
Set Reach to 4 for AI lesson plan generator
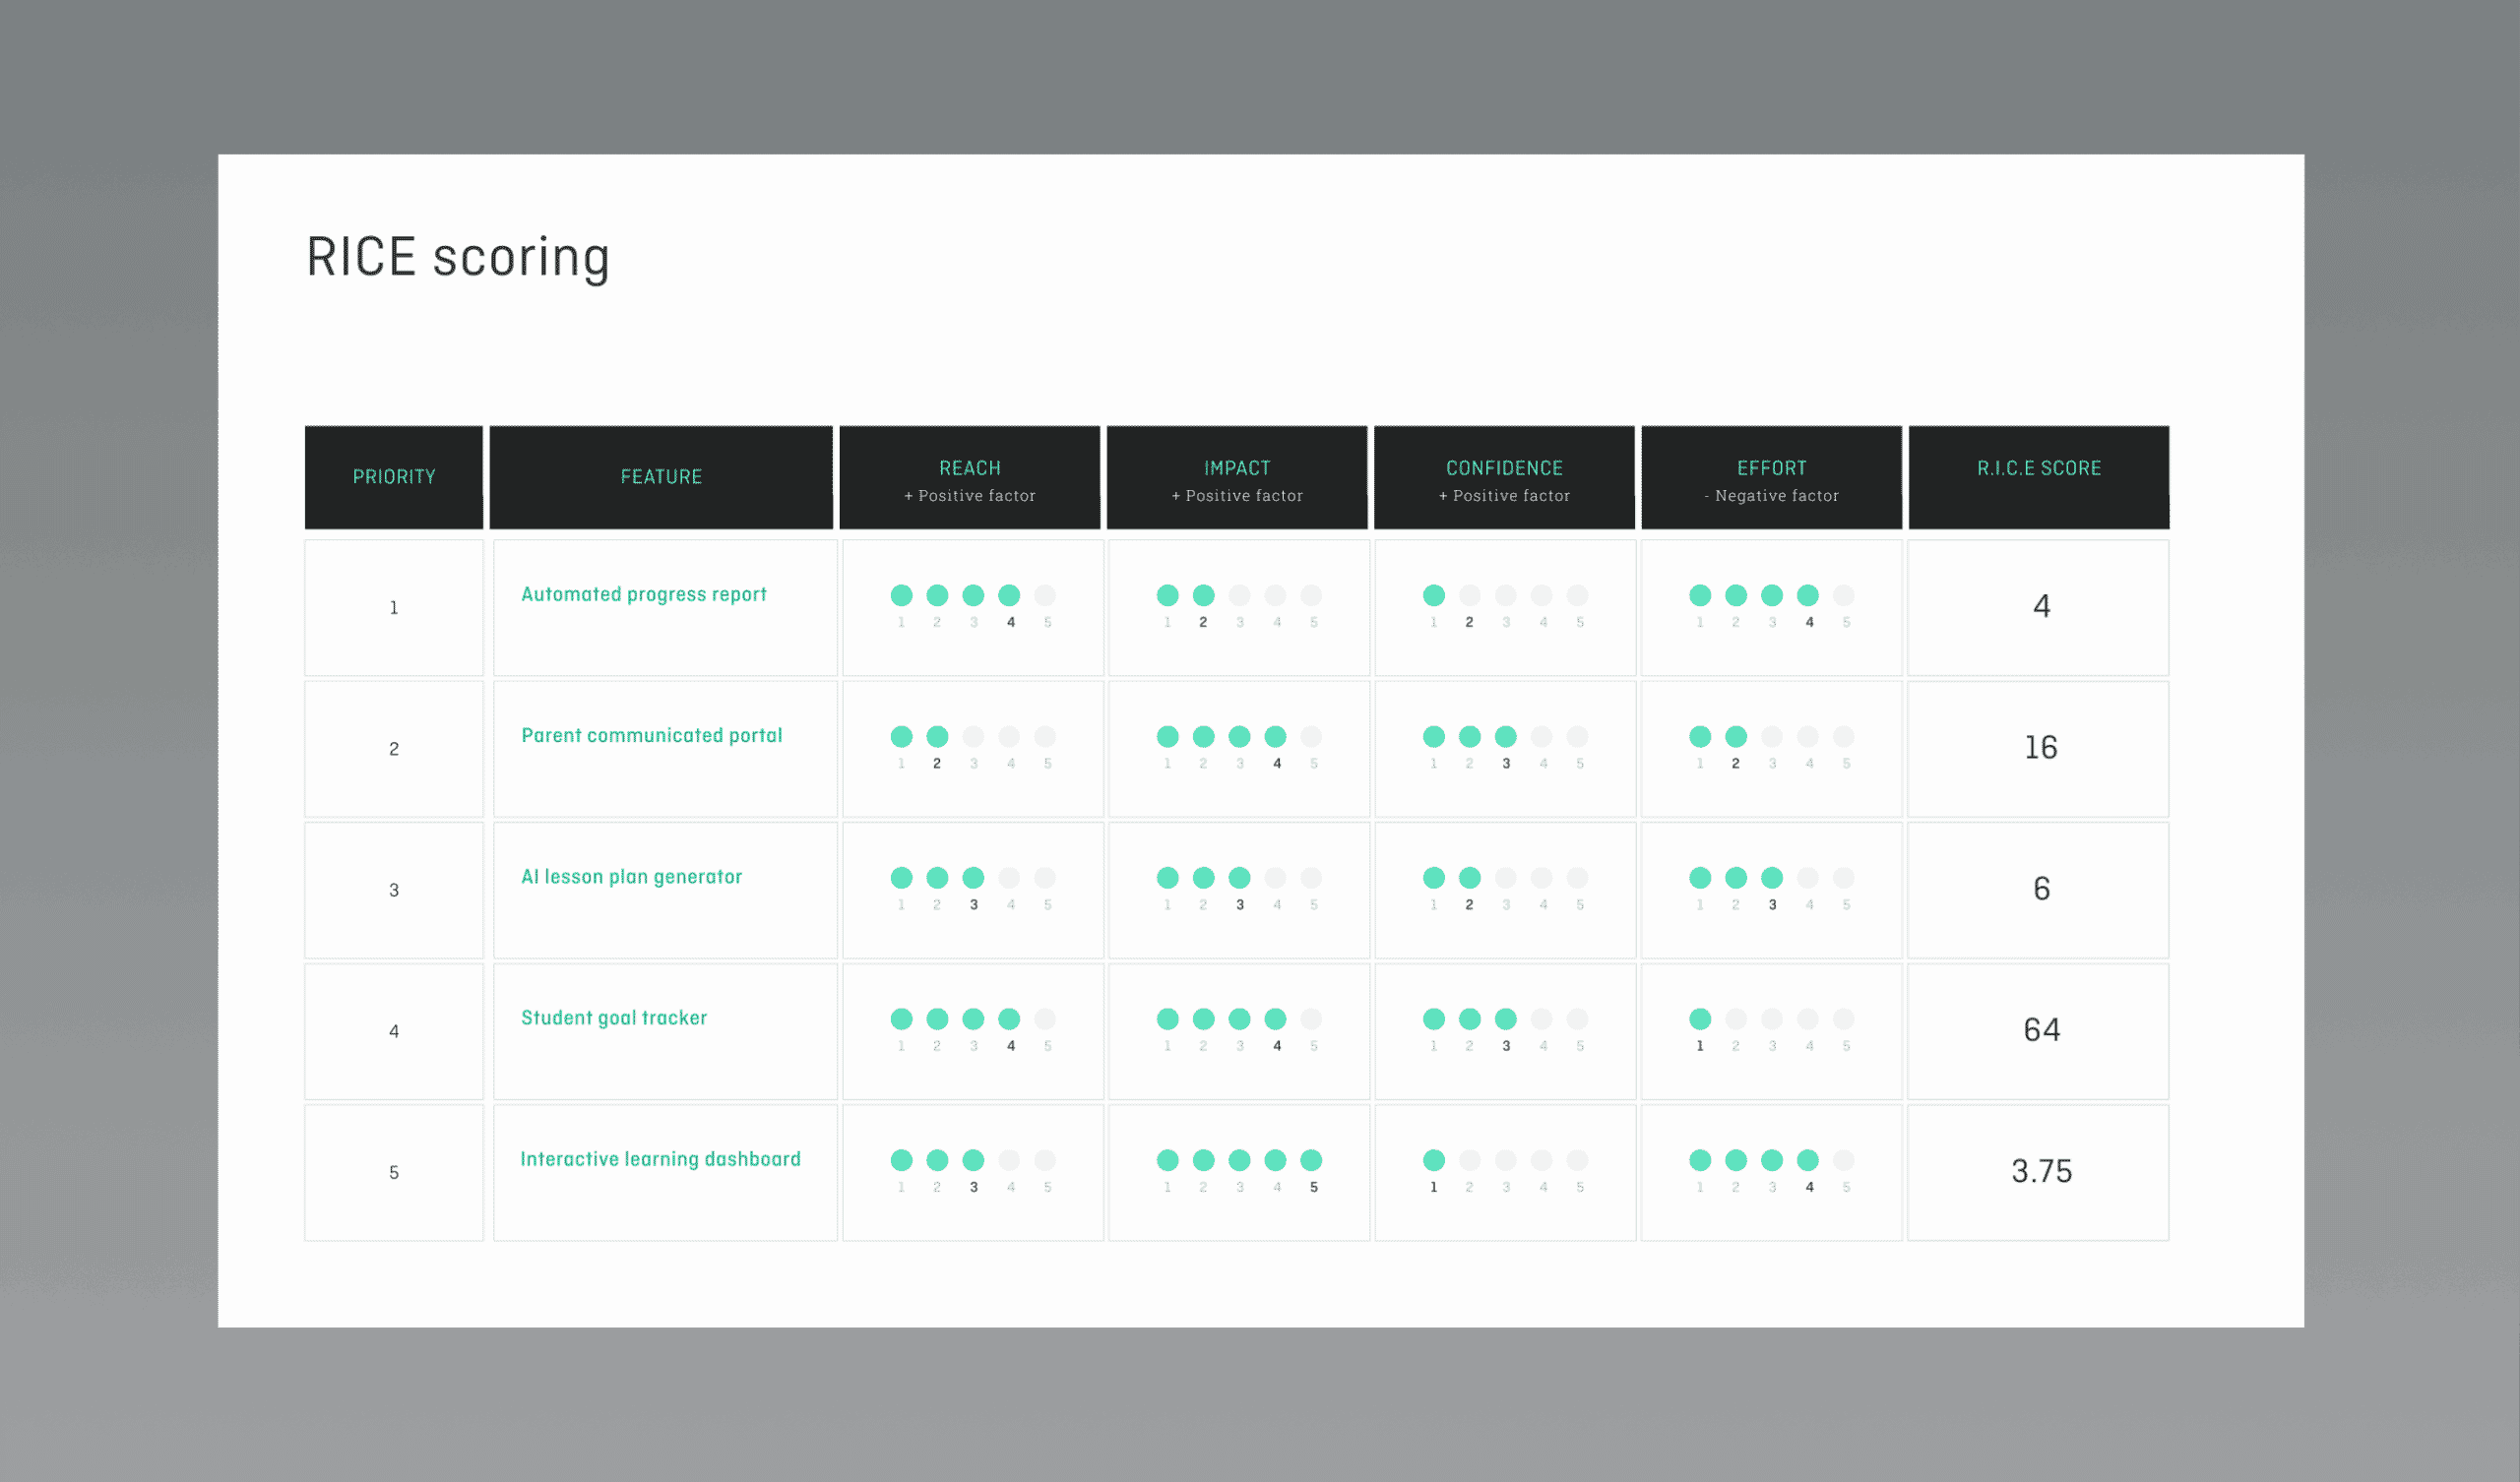[x=1009, y=877]
